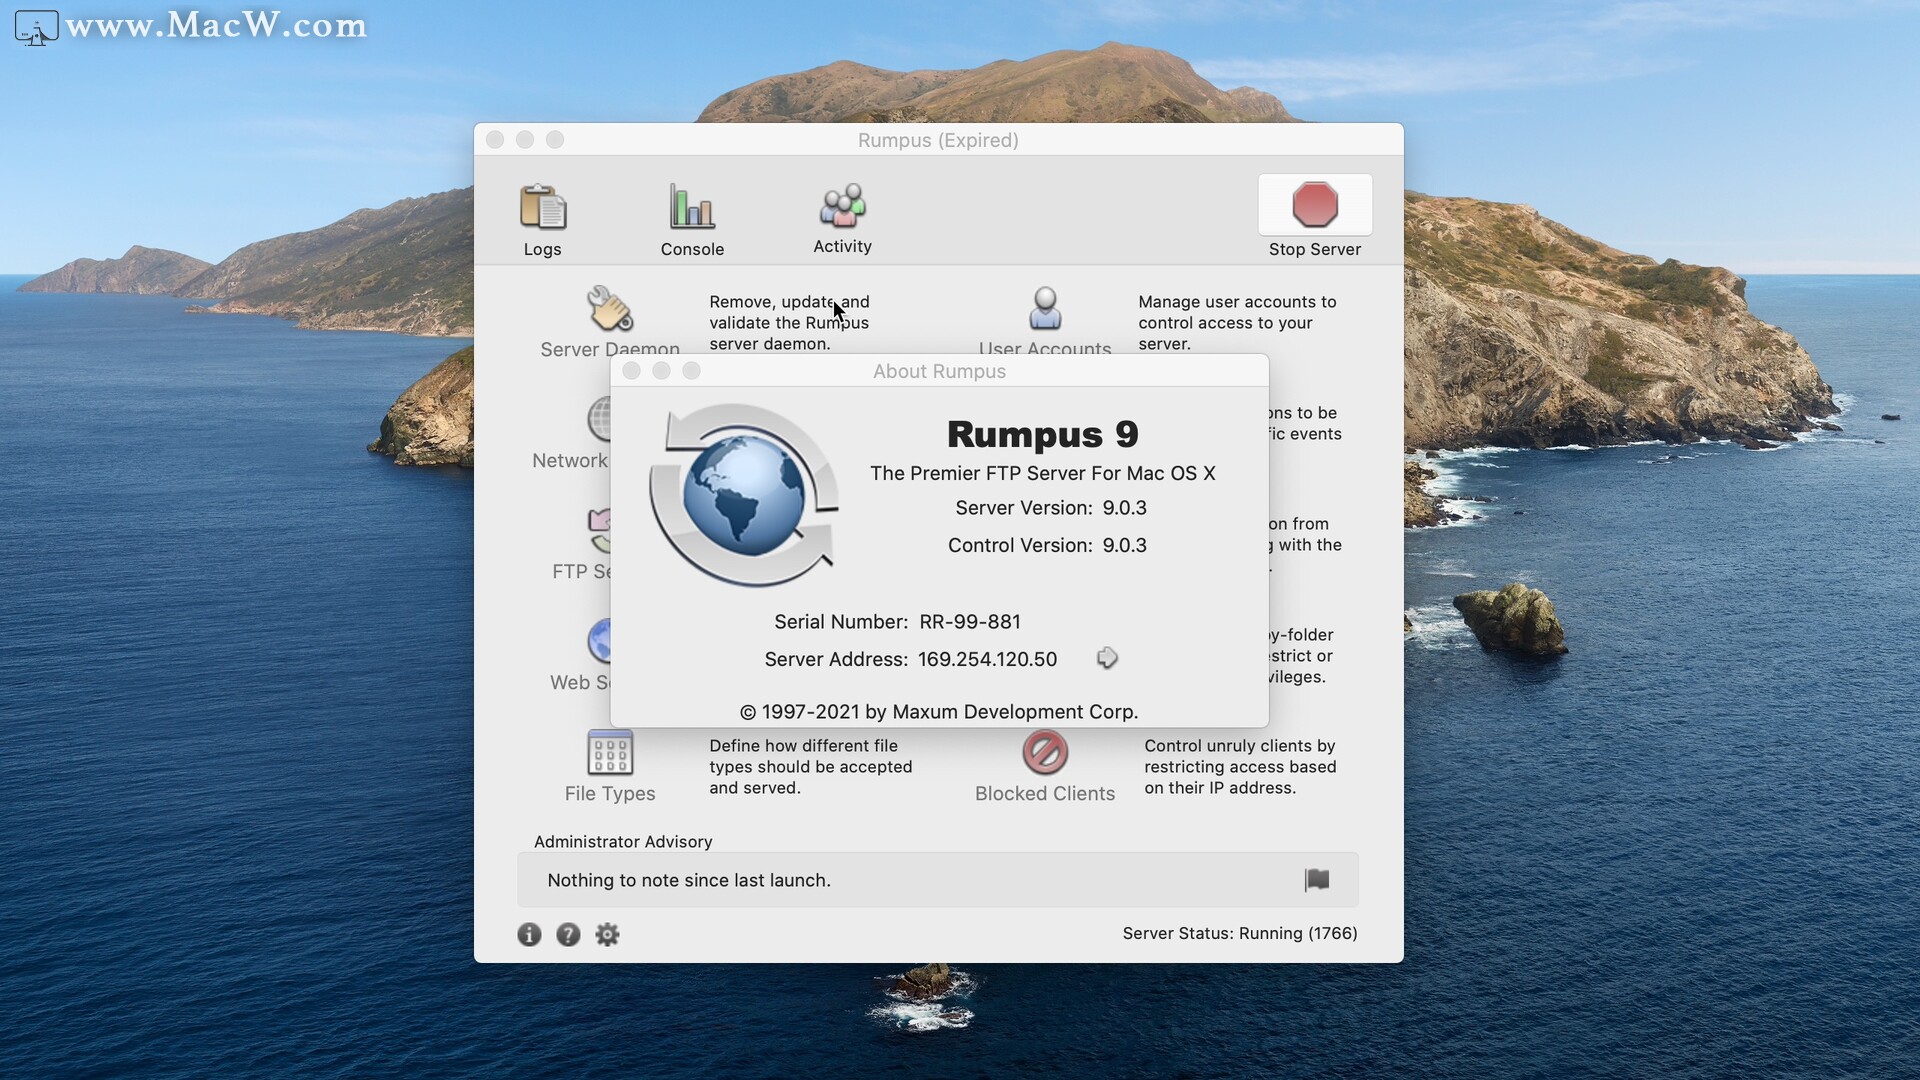This screenshot has height=1080, width=1920.
Task: Click the Web Settings globe icon
Action: (x=599, y=641)
